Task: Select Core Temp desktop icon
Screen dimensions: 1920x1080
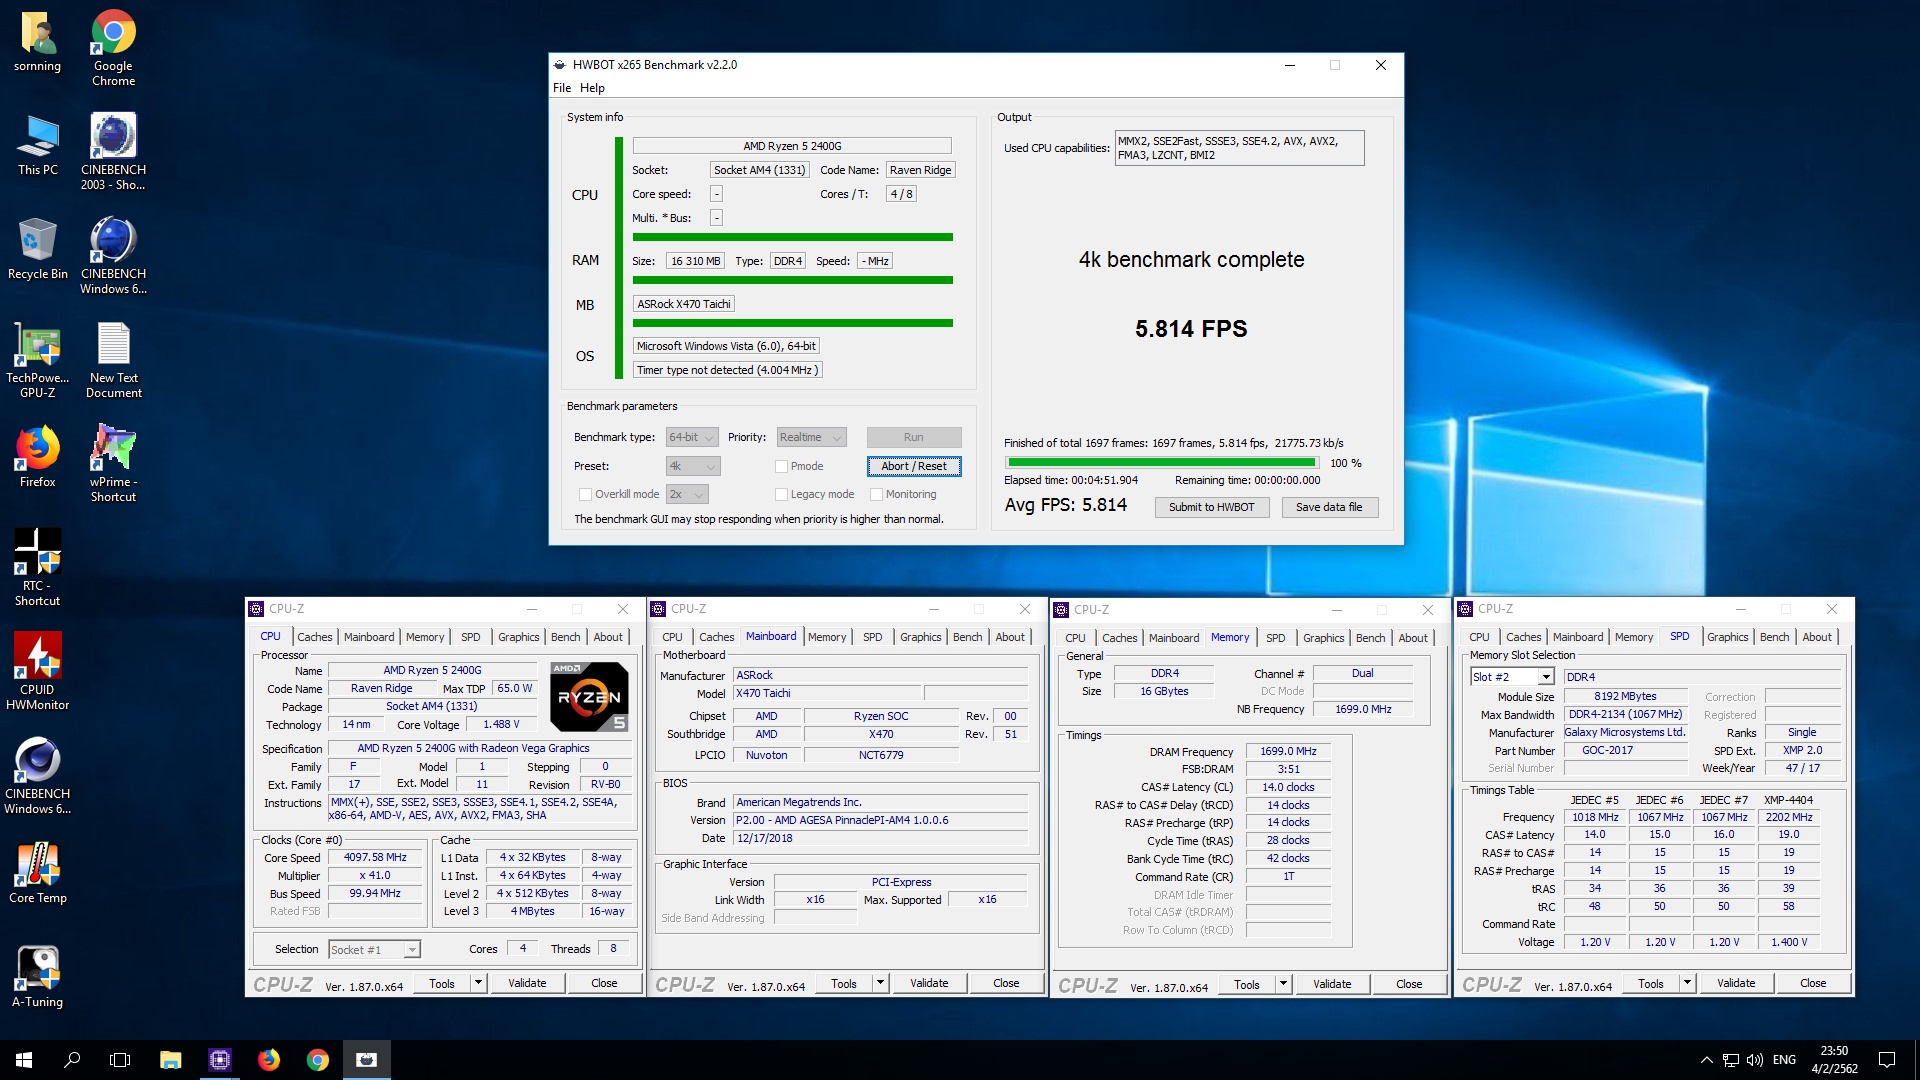Action: tap(38, 874)
